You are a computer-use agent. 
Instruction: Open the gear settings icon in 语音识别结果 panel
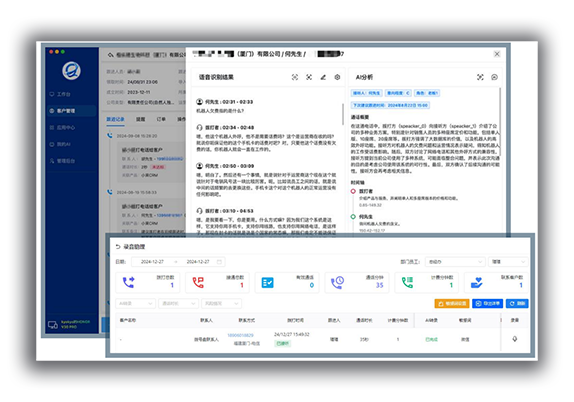click(337, 77)
